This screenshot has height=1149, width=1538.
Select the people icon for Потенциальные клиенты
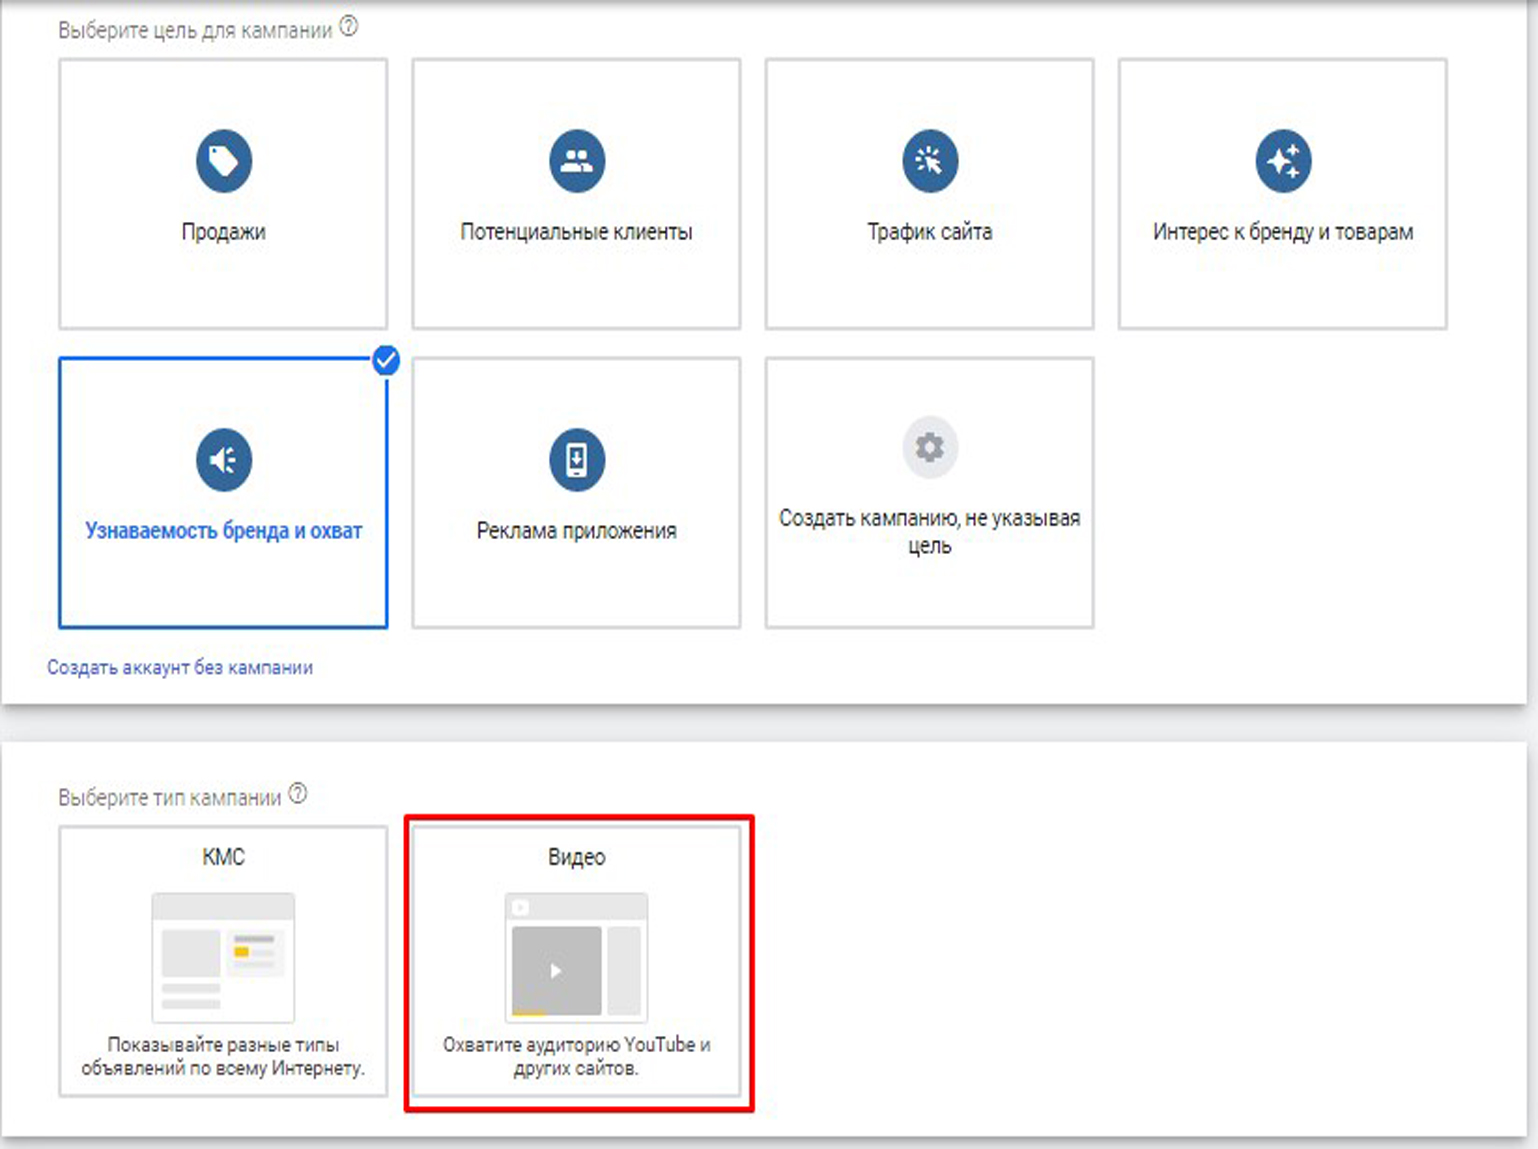tap(576, 160)
